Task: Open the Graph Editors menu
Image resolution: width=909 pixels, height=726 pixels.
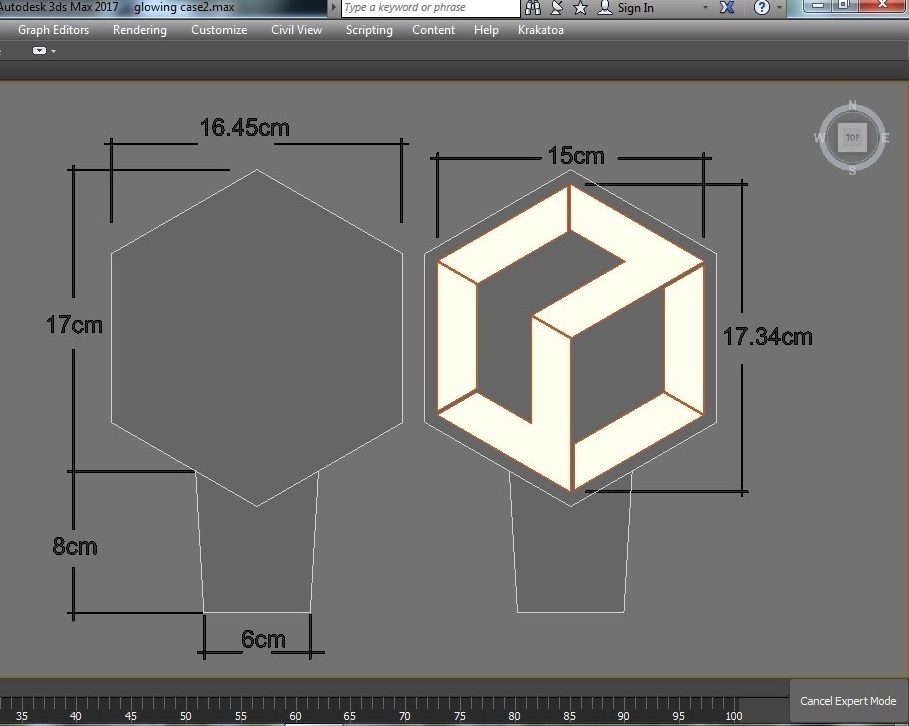Action: click(53, 30)
